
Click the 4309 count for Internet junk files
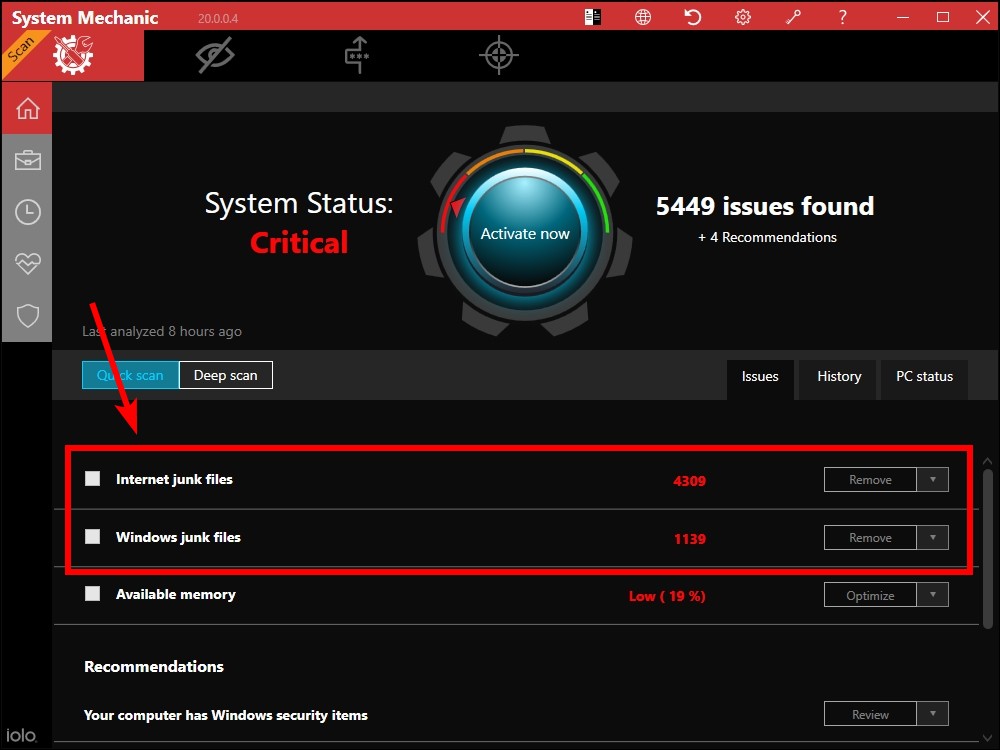click(x=689, y=481)
